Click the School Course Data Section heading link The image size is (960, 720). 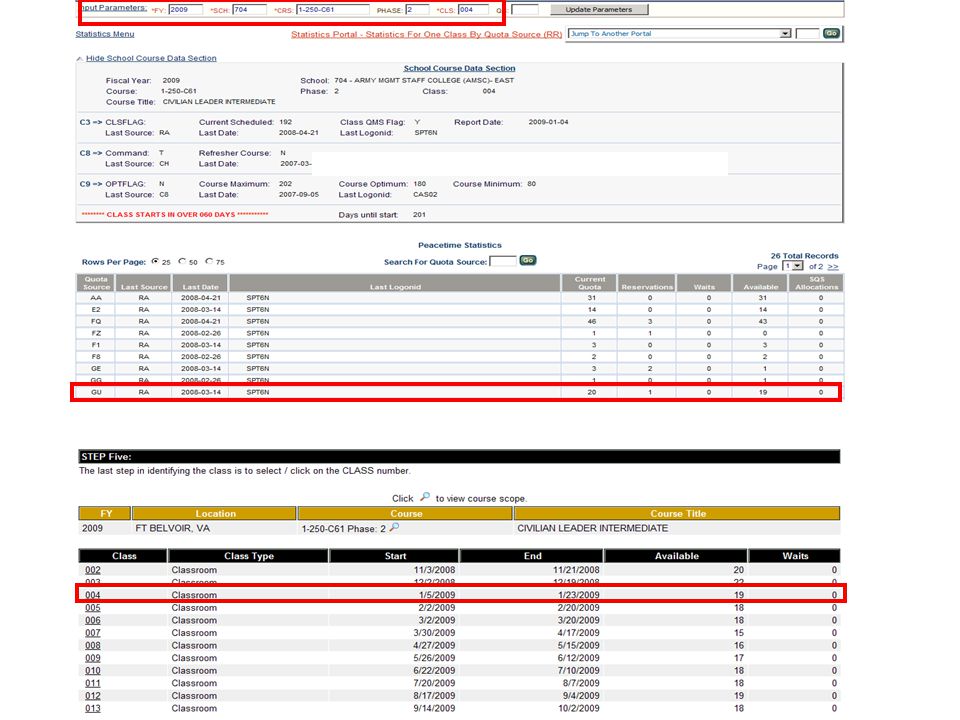click(459, 69)
